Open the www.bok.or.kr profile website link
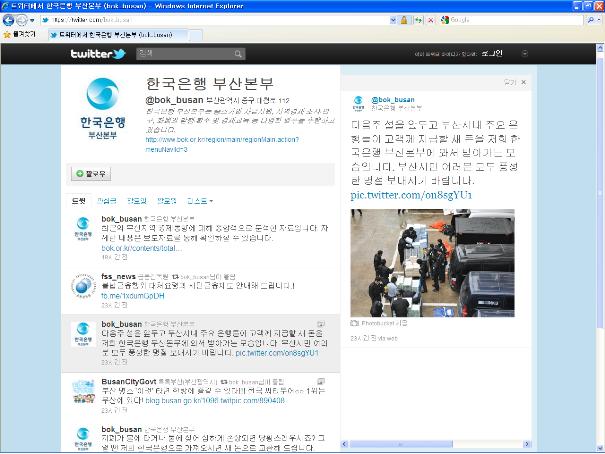605x454 pixels. tap(222, 144)
